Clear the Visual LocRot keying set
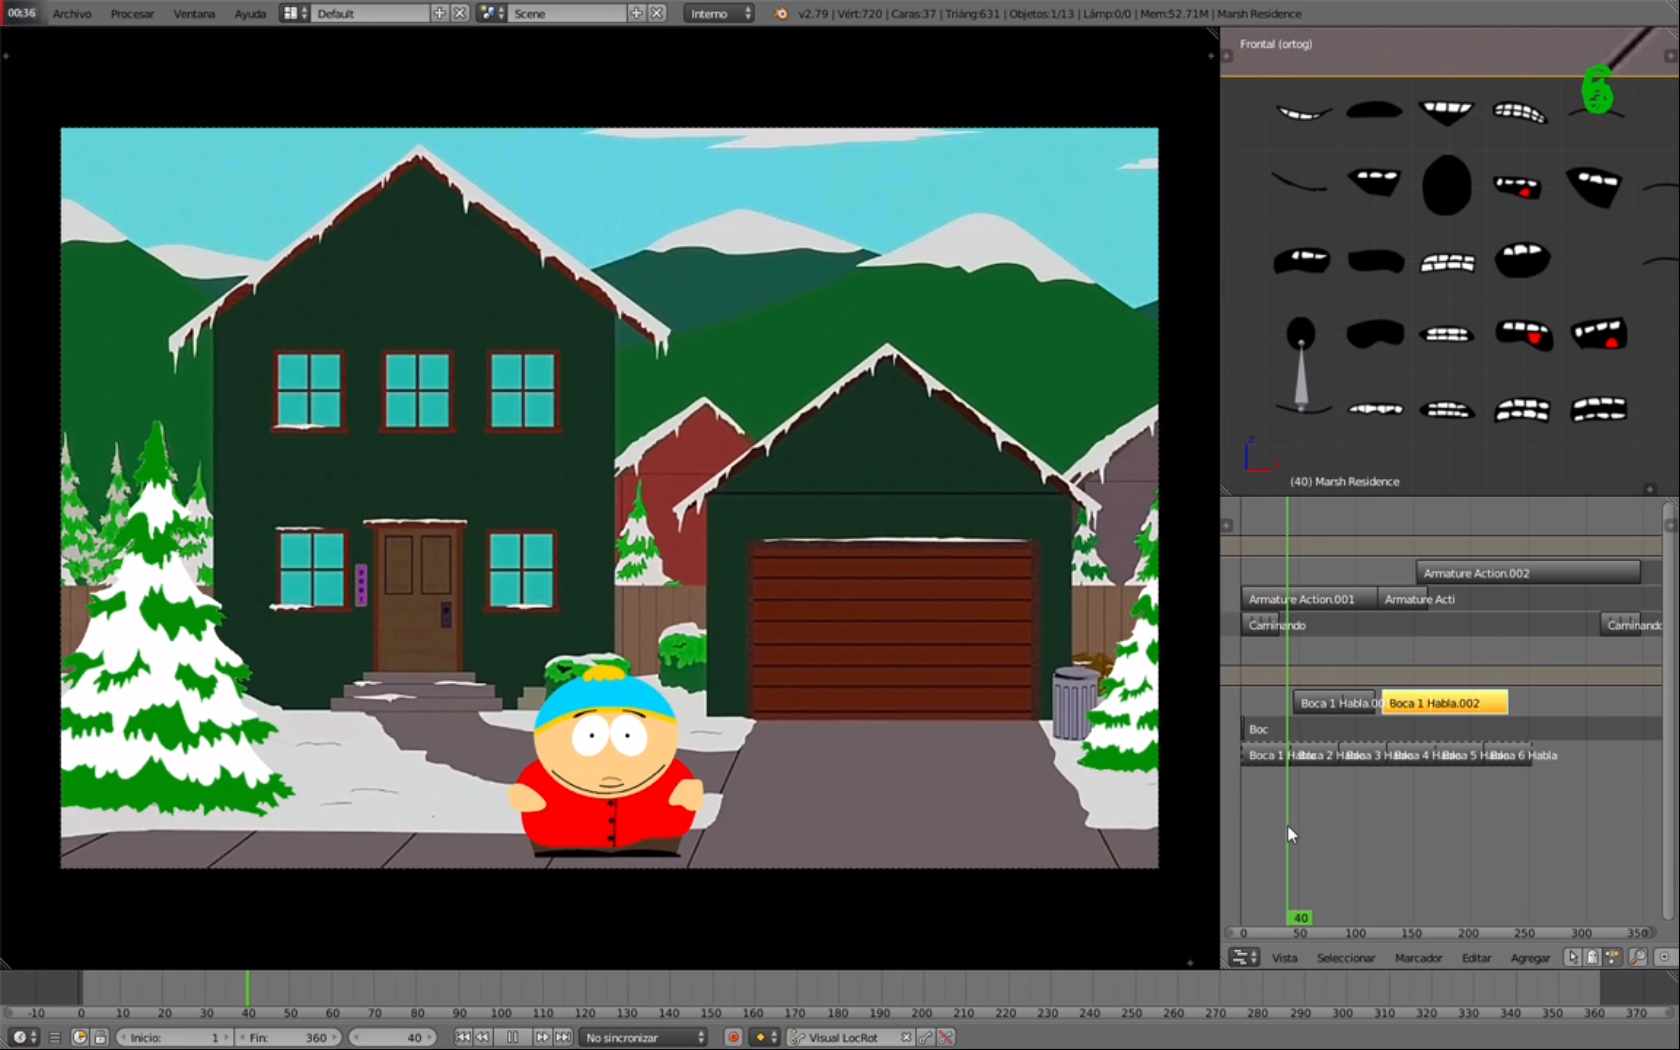 click(906, 1038)
